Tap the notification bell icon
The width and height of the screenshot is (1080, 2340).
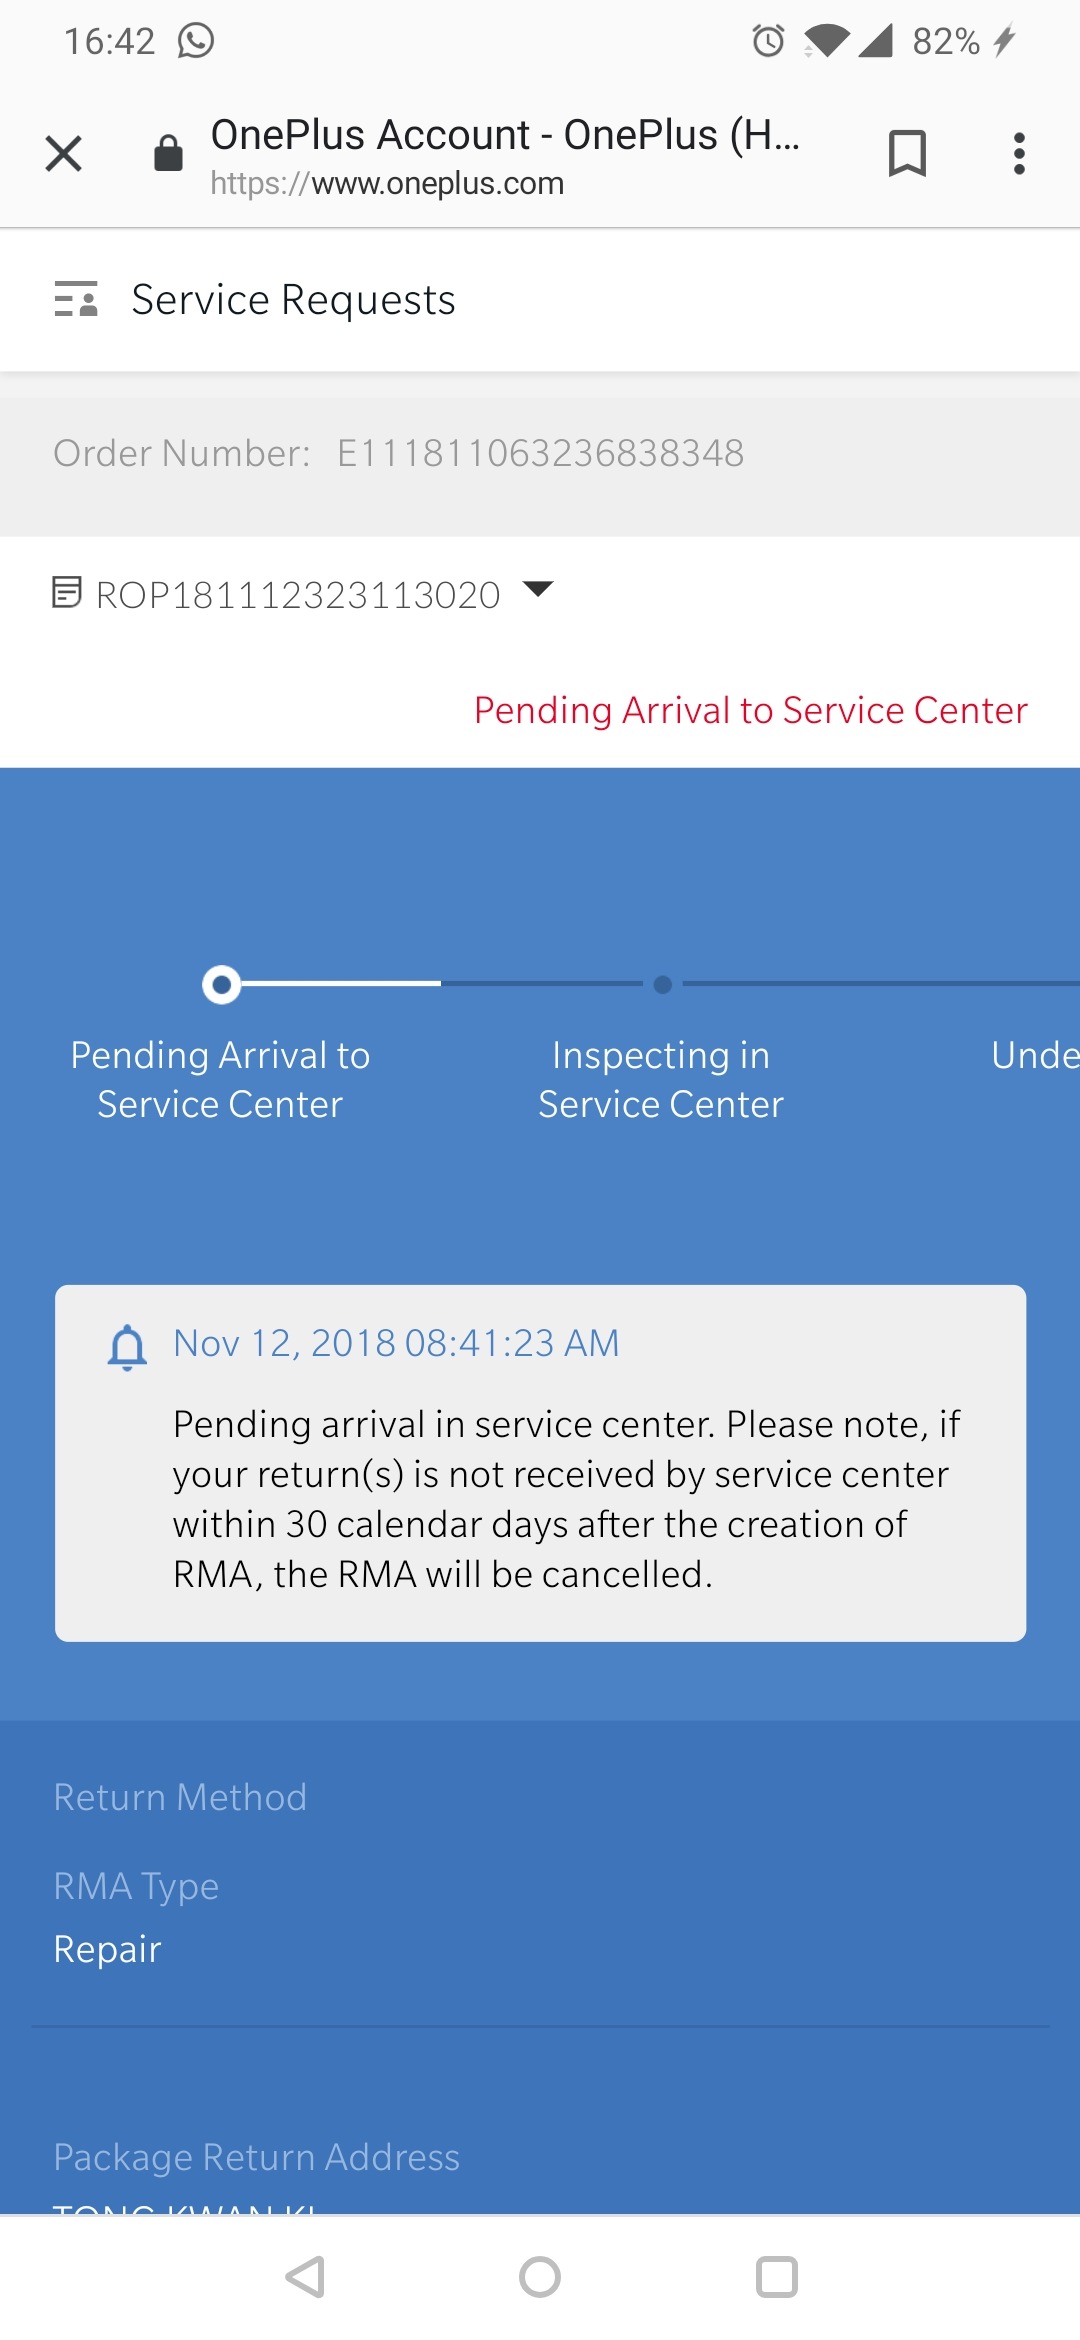[127, 1346]
